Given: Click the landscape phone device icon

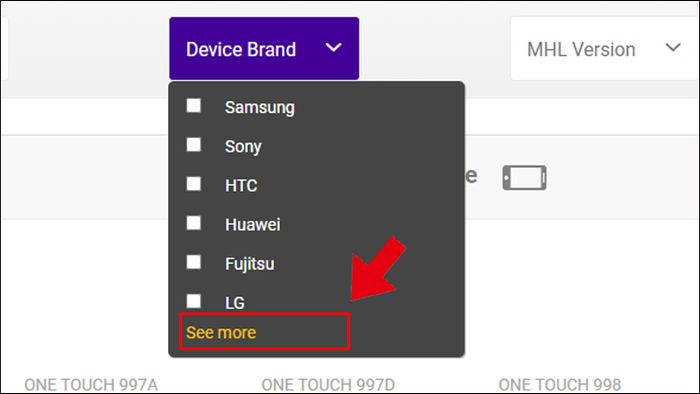Looking at the screenshot, I should (524, 178).
